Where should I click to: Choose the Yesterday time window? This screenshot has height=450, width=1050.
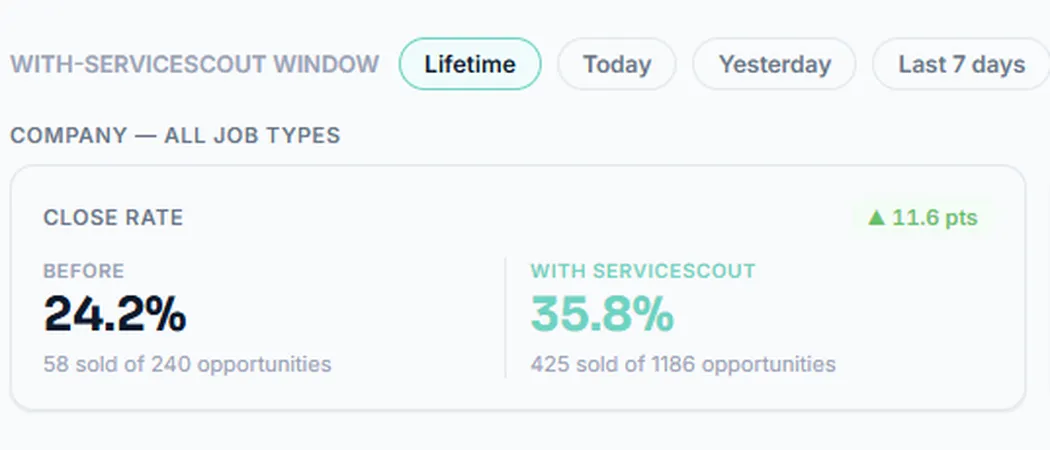[x=774, y=64]
